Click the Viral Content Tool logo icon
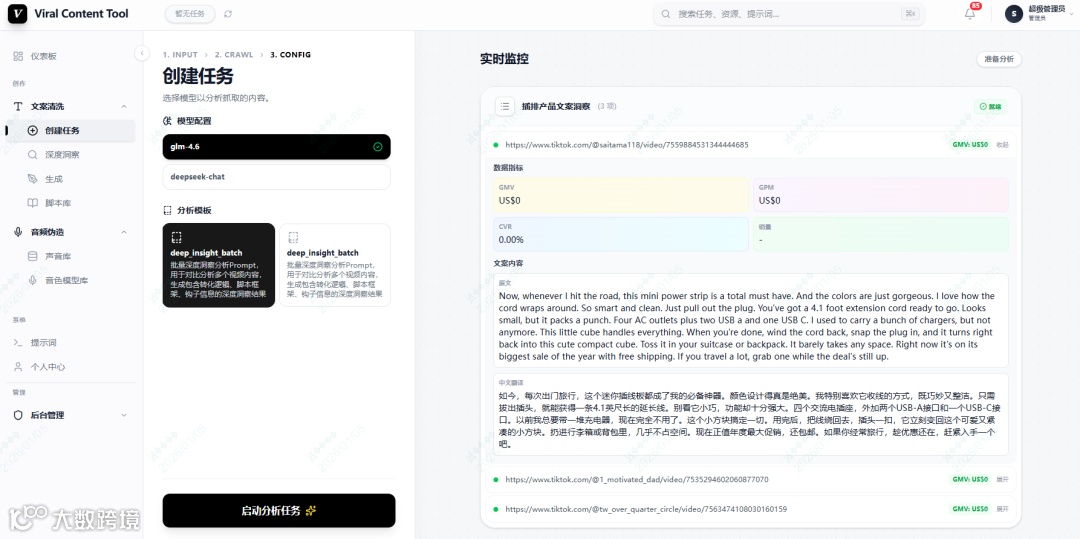 17,14
